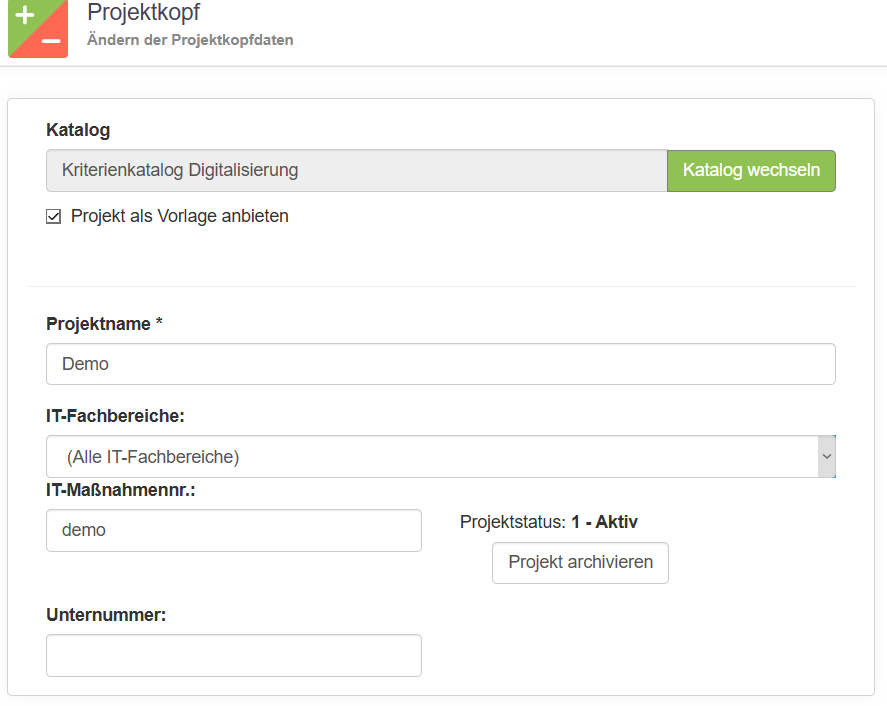Click the Projektstatus '1 - Aktiv' text

coord(604,522)
